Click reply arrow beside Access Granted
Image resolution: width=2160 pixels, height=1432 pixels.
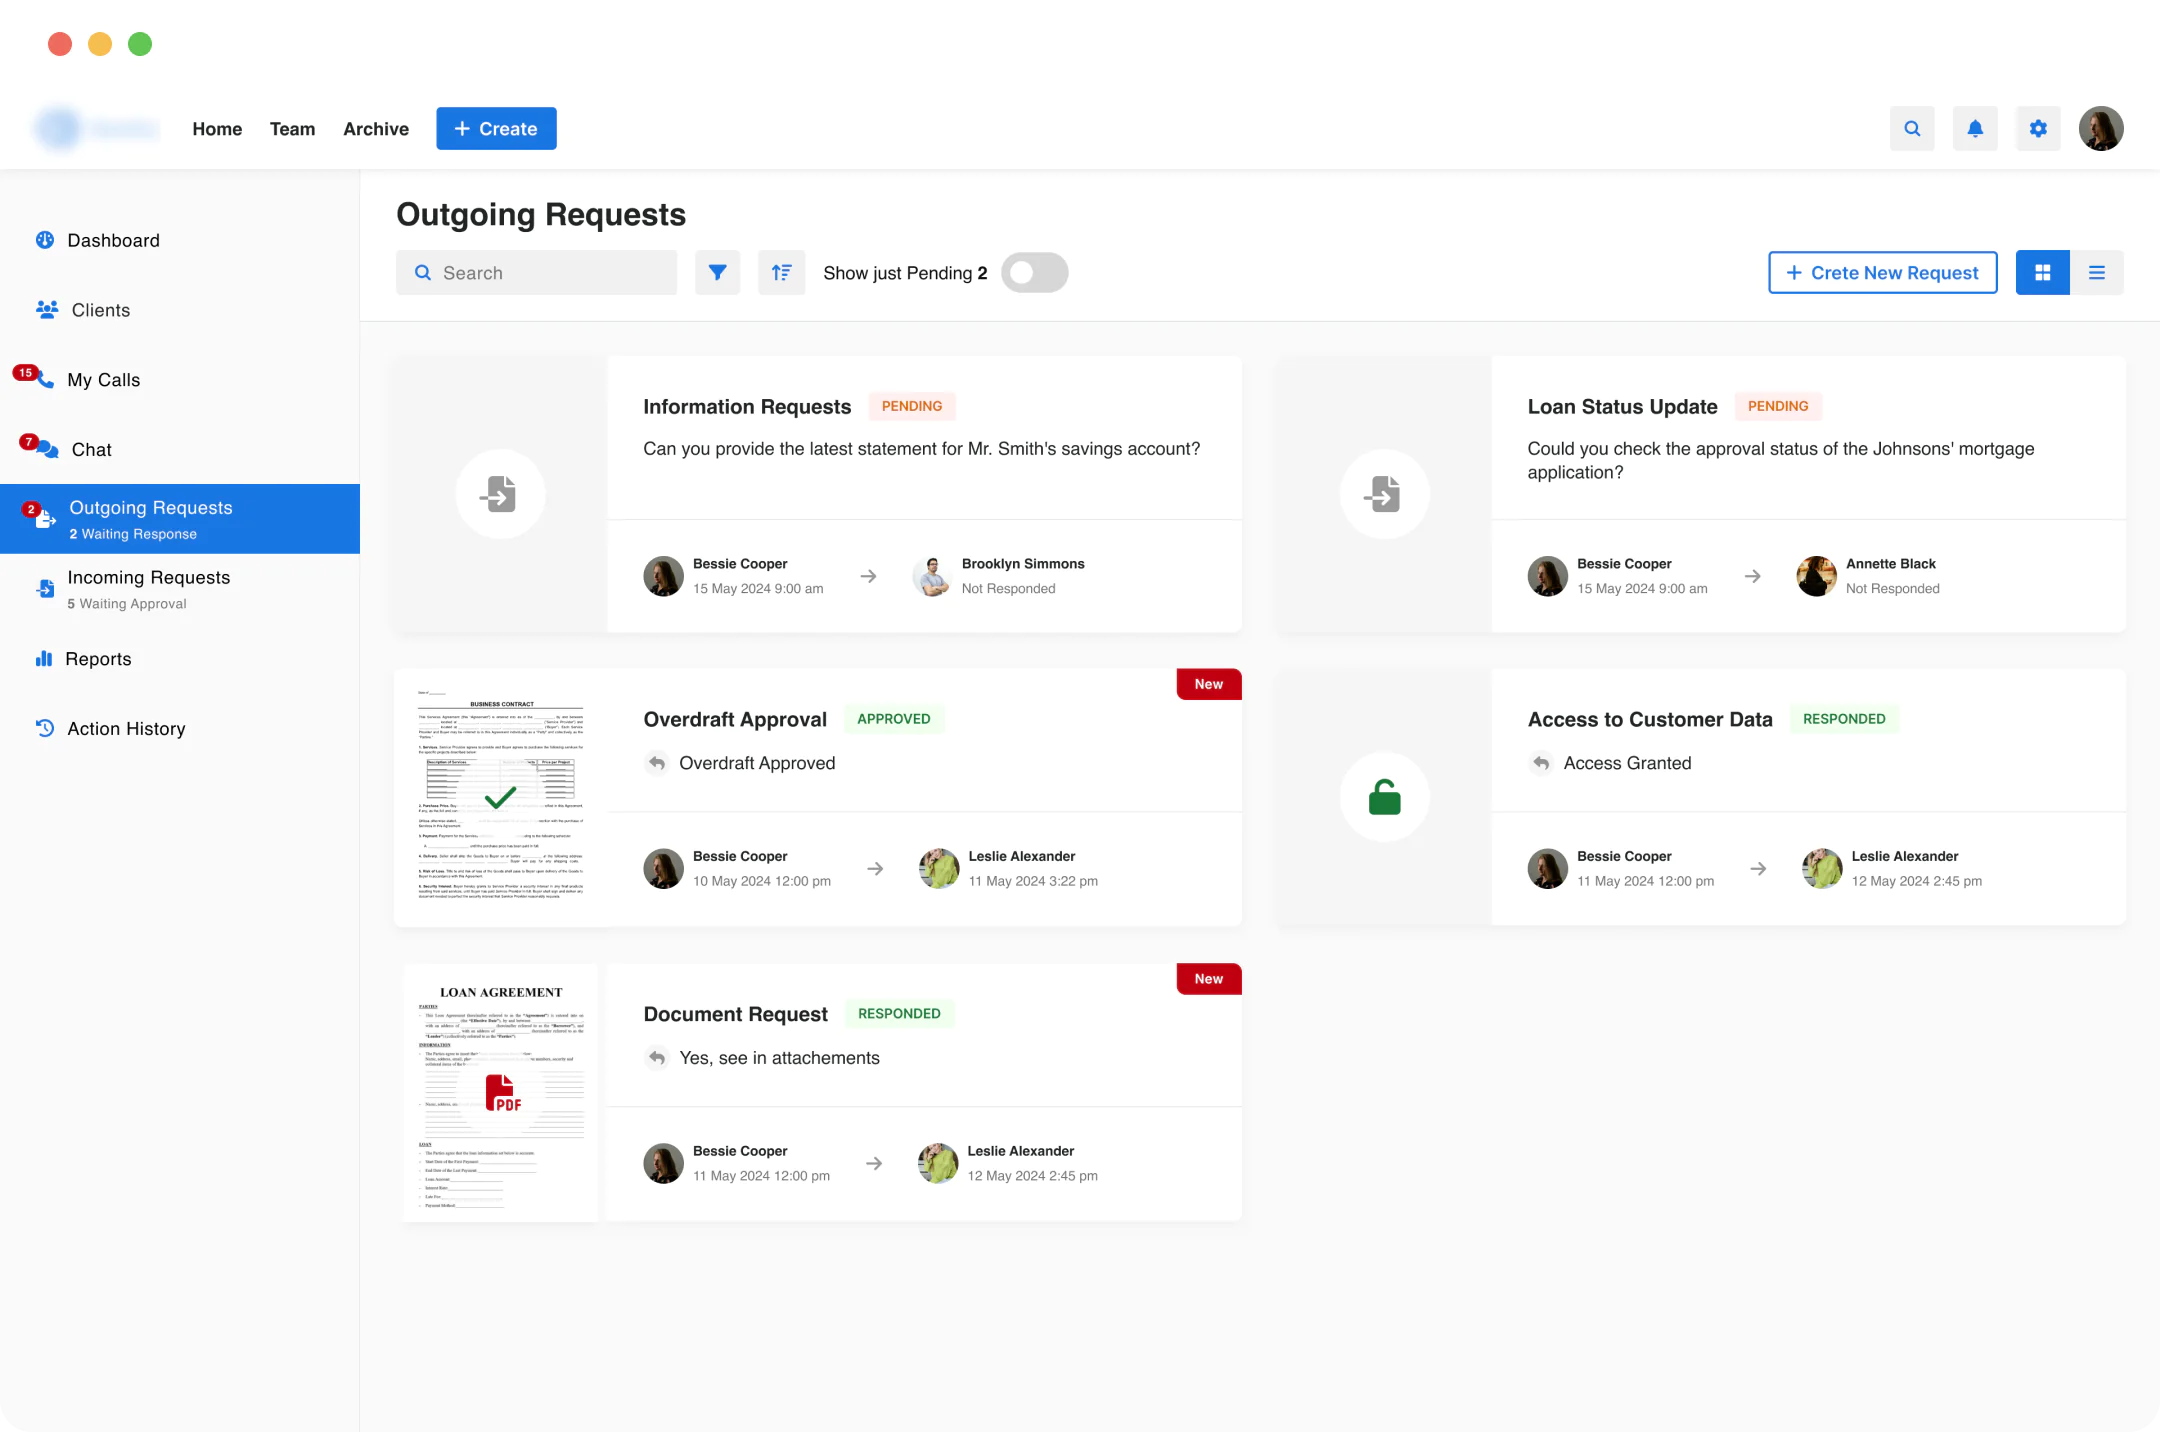[x=1541, y=763]
